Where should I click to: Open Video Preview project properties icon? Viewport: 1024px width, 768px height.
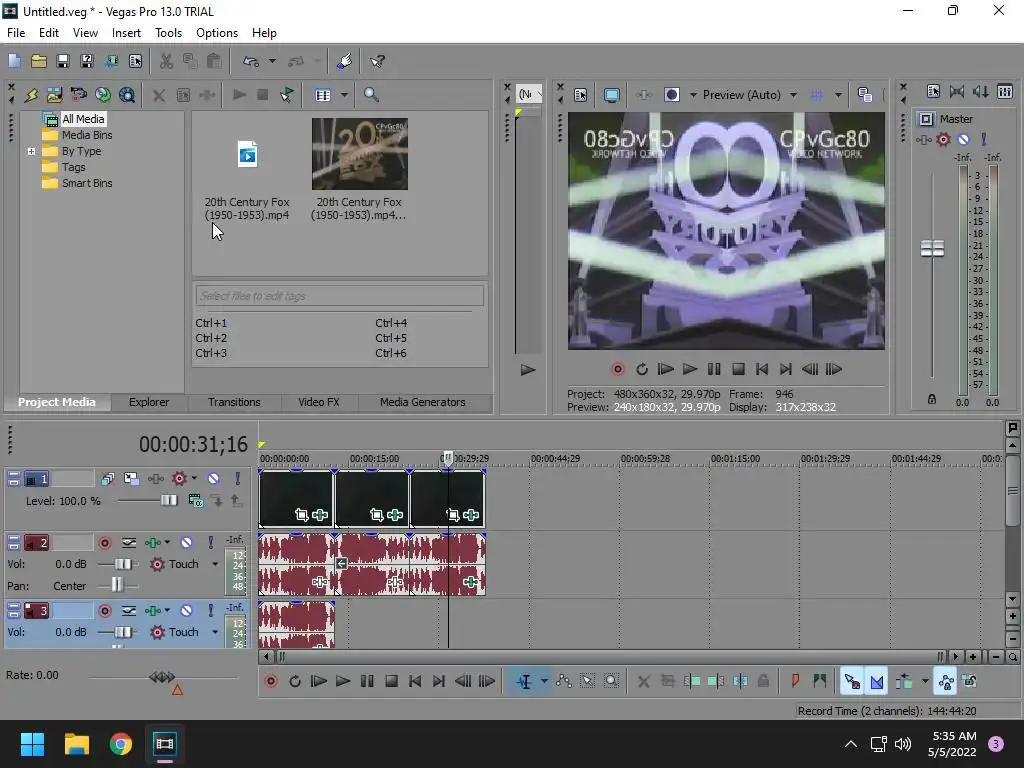[x=581, y=95]
